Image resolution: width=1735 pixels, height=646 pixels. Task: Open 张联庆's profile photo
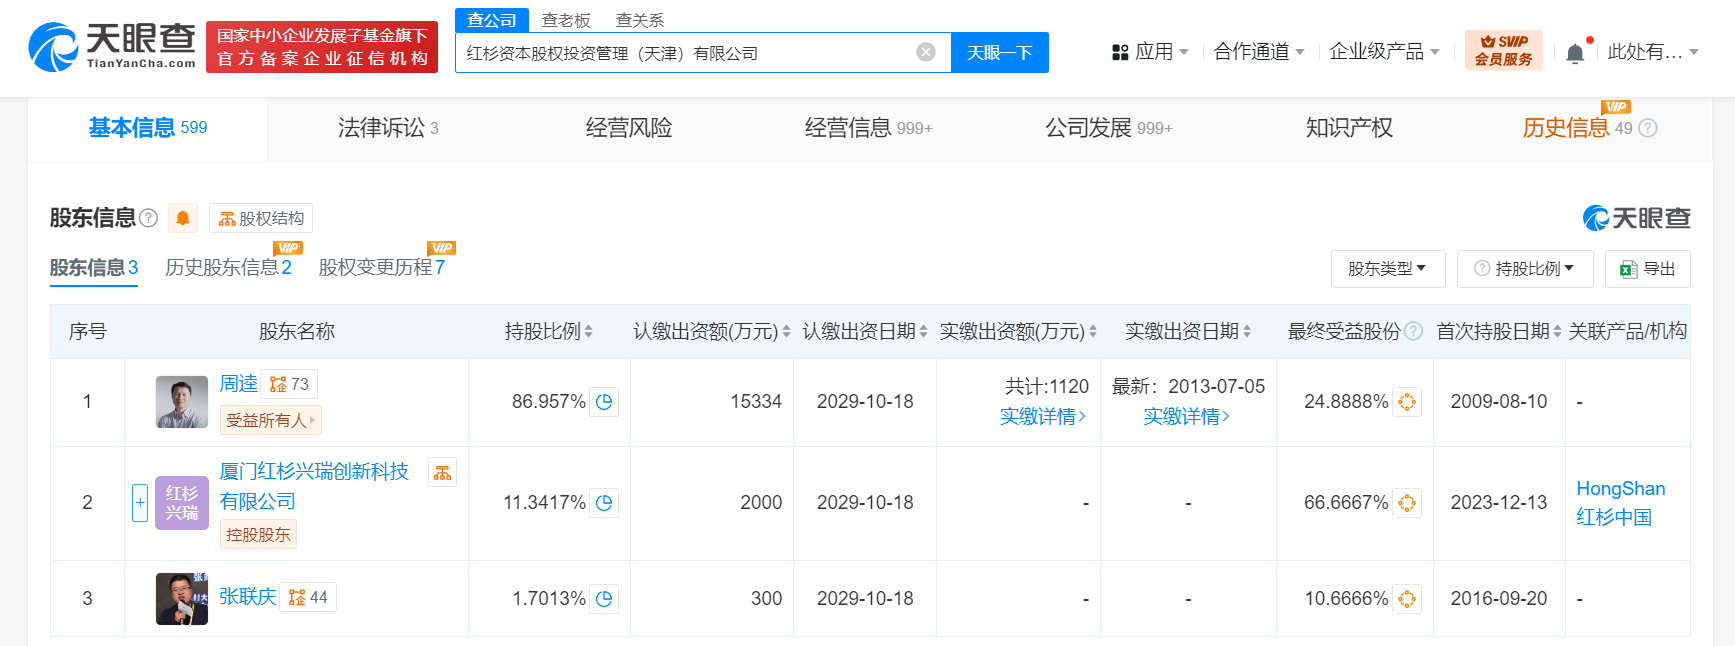[182, 599]
